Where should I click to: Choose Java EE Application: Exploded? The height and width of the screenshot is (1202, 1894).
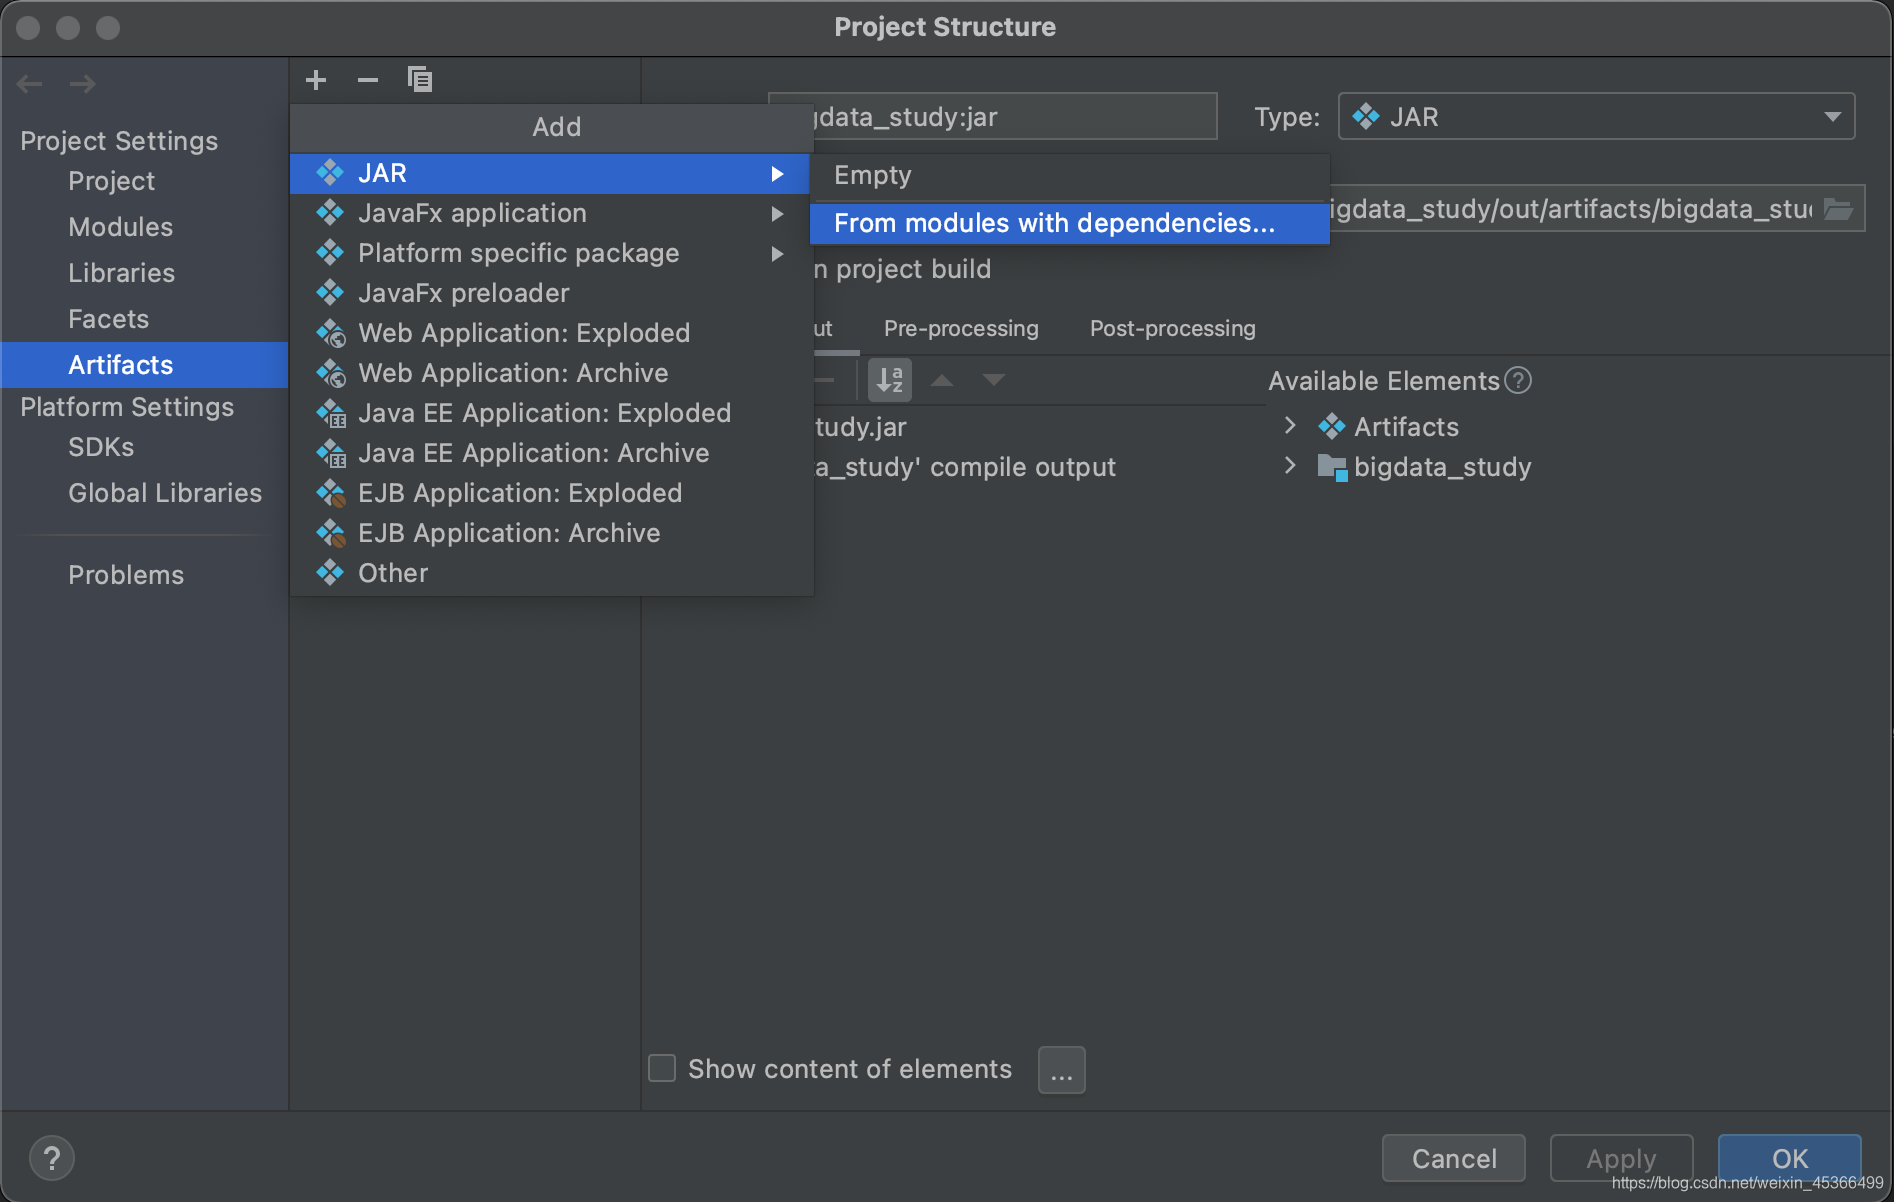pyautogui.click(x=550, y=414)
